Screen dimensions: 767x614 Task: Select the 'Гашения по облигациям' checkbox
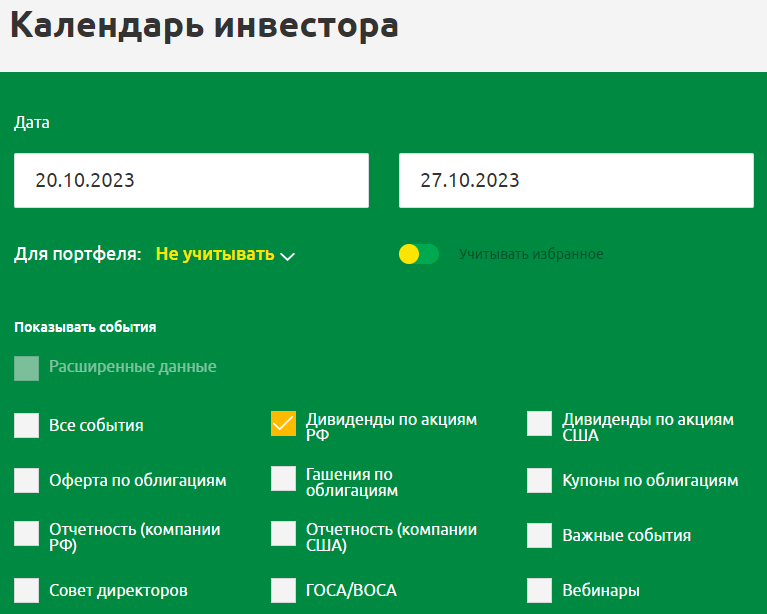pos(284,479)
